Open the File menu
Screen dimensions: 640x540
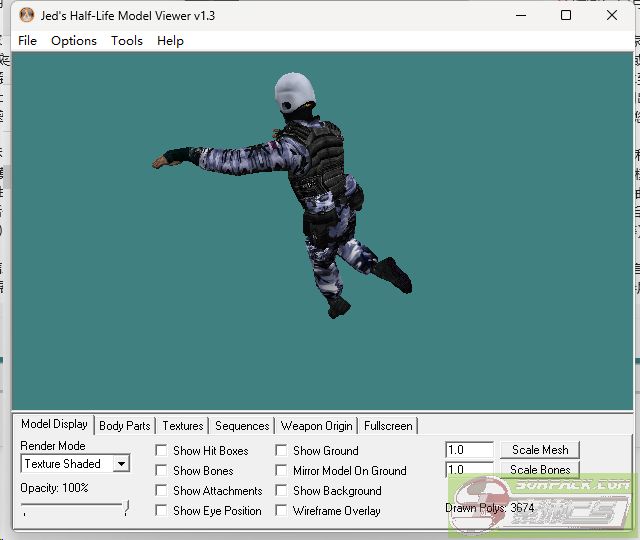(27, 41)
